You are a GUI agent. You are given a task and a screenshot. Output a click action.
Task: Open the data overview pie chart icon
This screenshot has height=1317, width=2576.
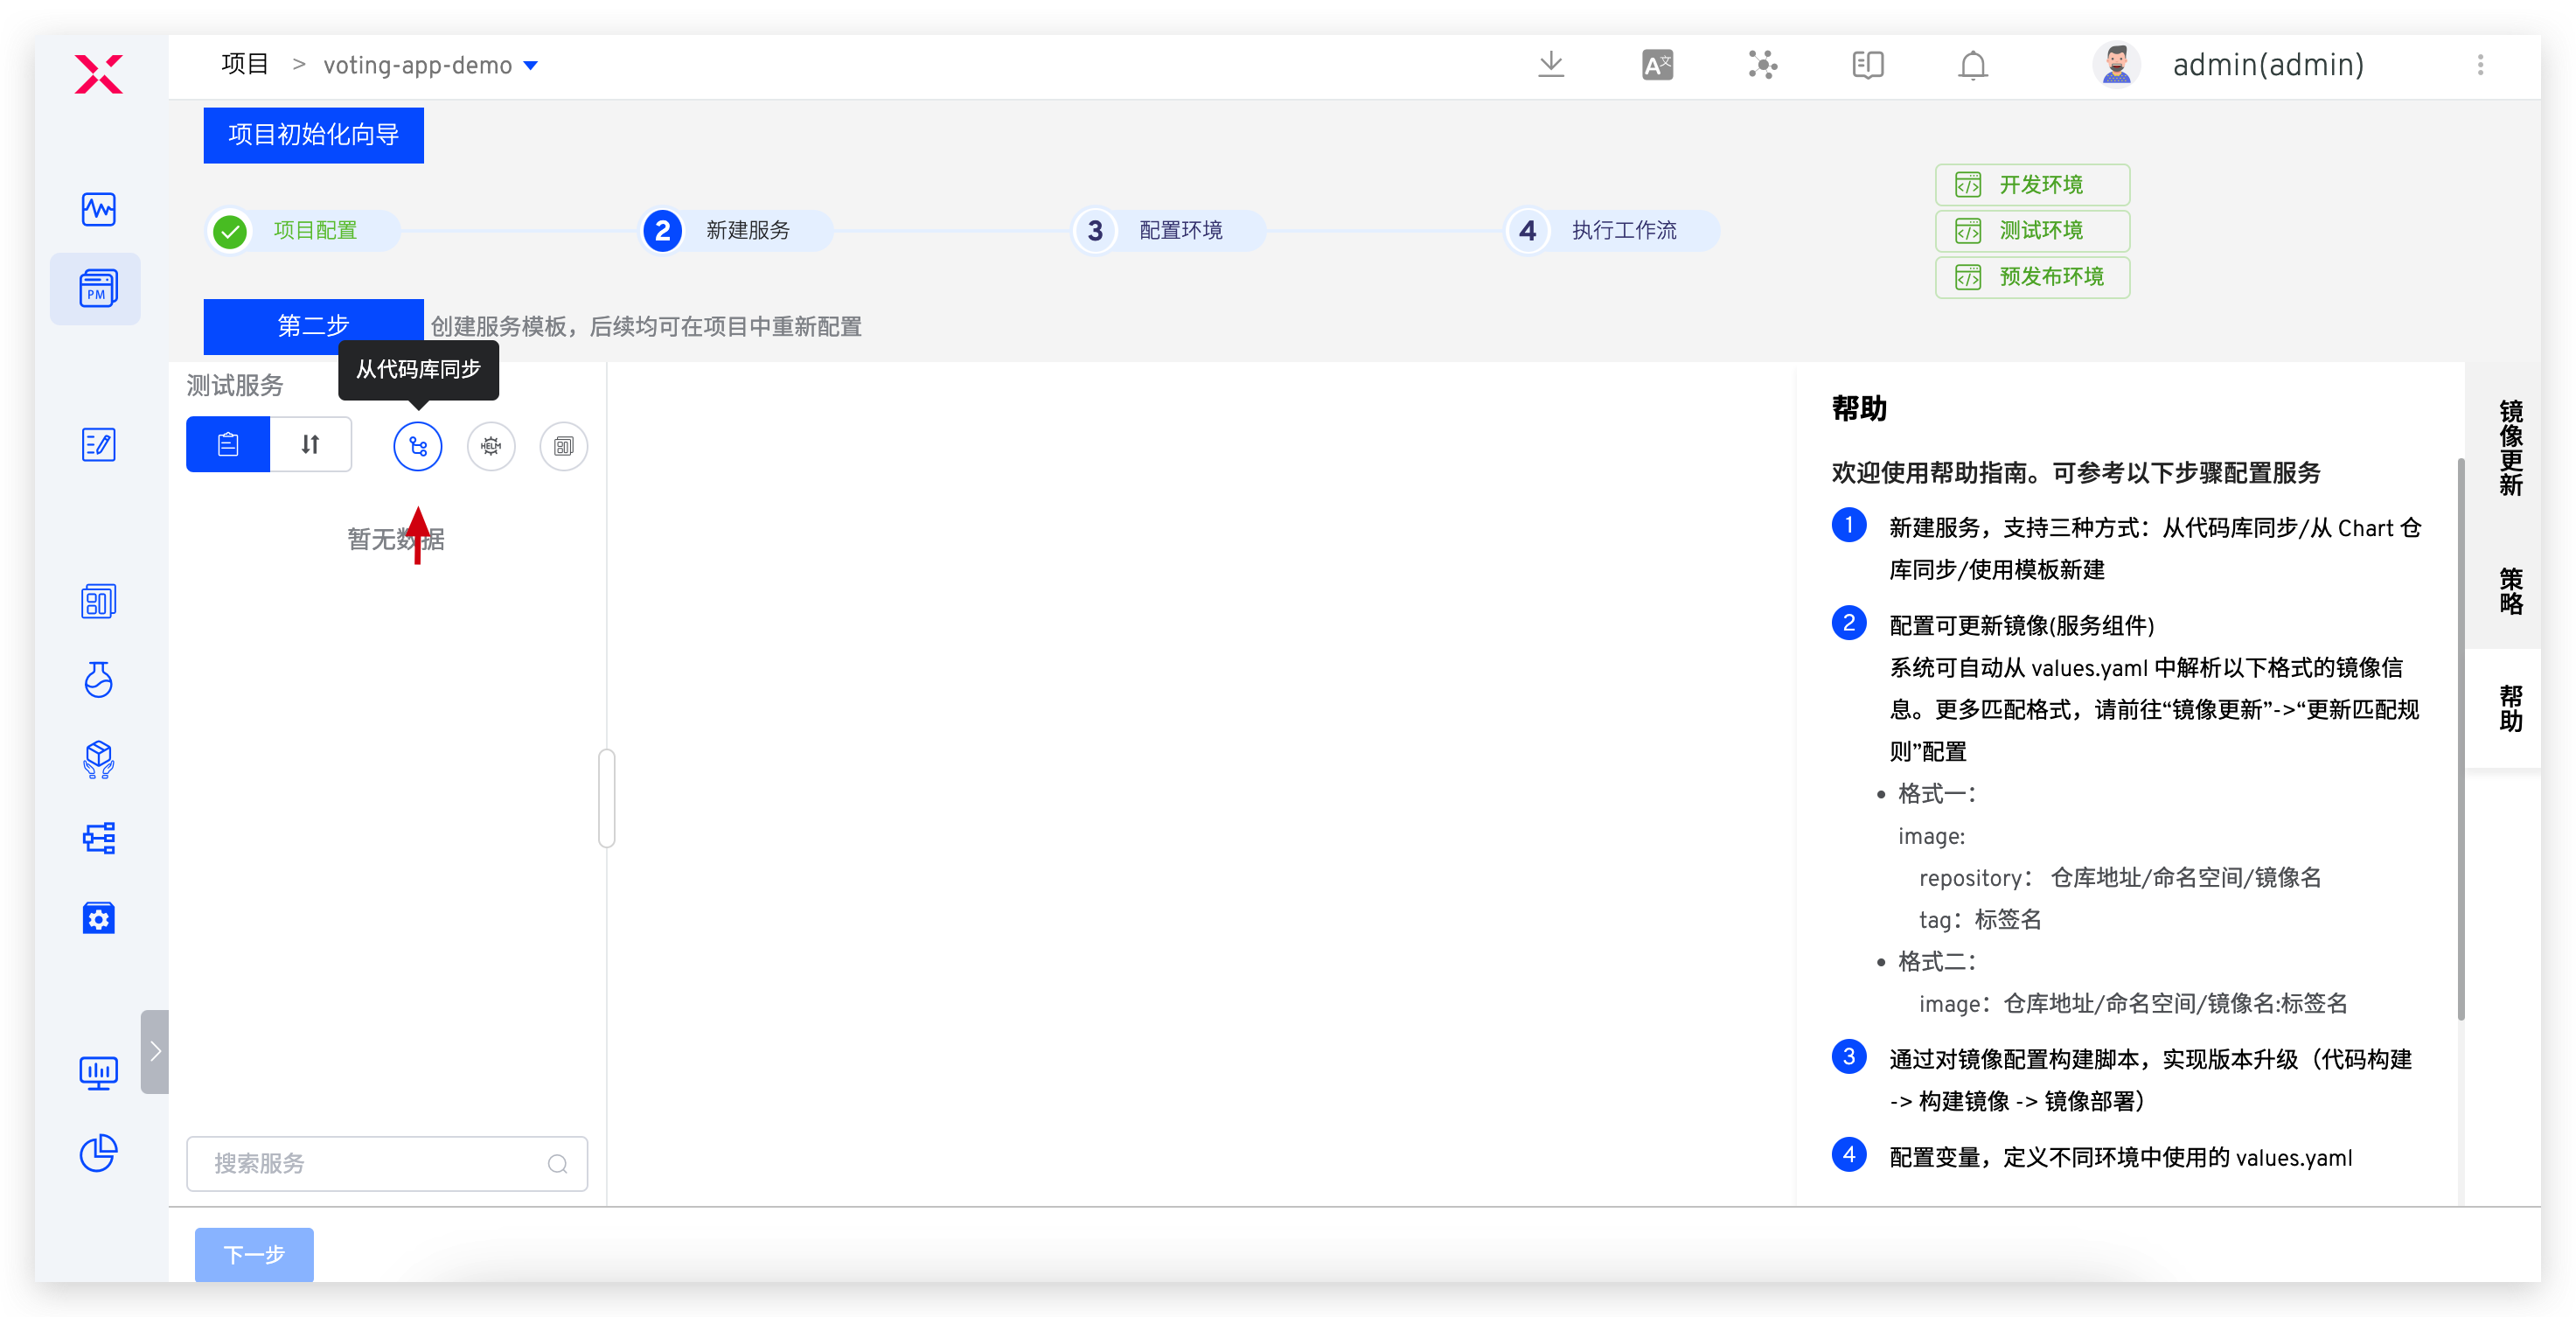[98, 1153]
